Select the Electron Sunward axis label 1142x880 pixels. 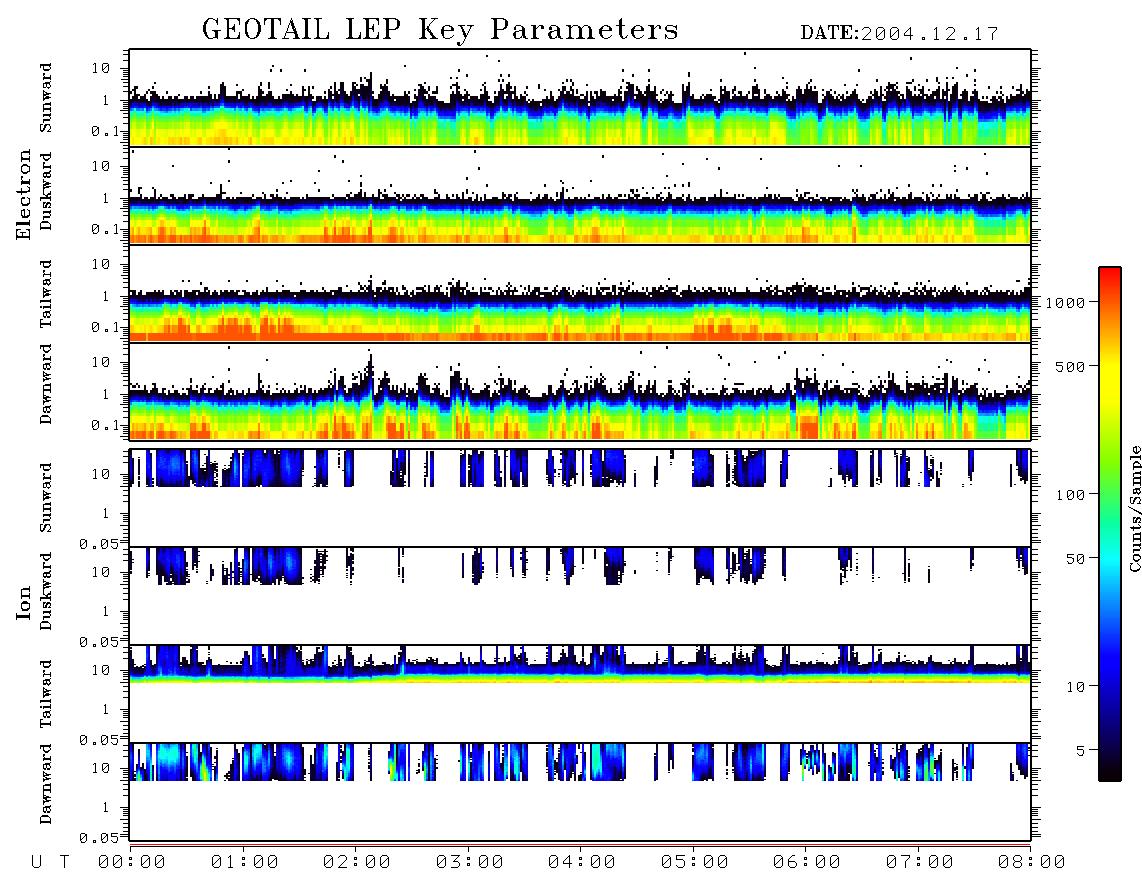click(x=46, y=98)
